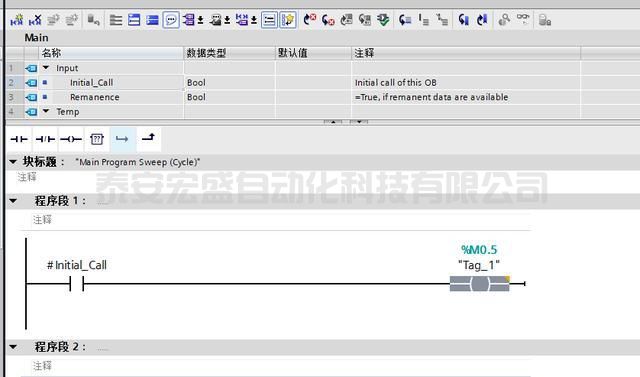The image size is (640, 377).
Task: Toggle the outlined list-view toolbar button
Action: pos(269,20)
